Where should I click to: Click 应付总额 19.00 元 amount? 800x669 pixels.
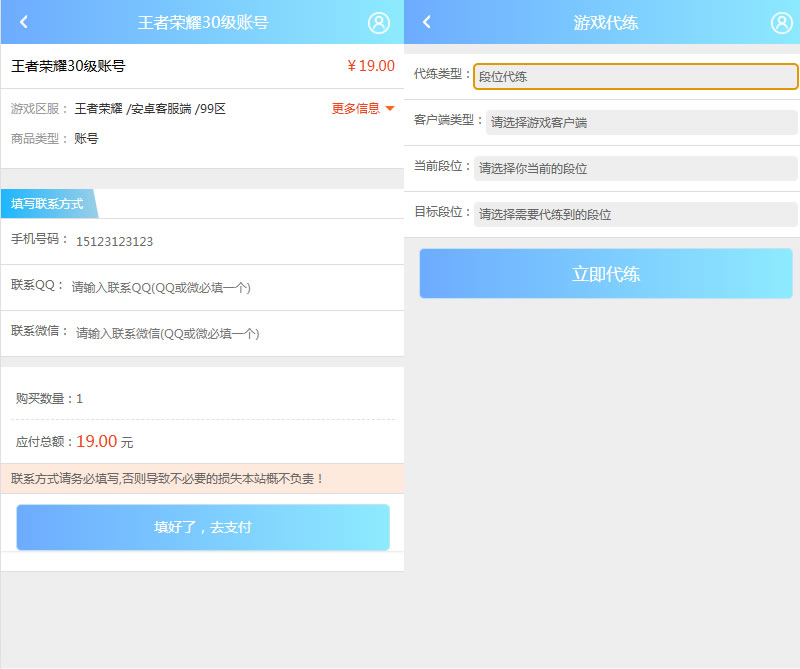coord(105,441)
